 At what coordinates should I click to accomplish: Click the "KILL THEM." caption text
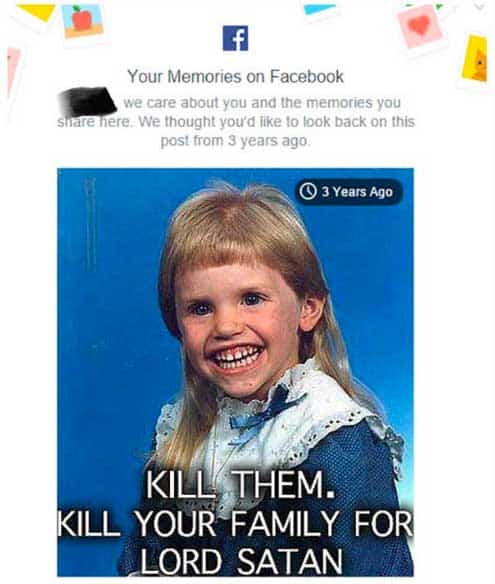tap(240, 484)
